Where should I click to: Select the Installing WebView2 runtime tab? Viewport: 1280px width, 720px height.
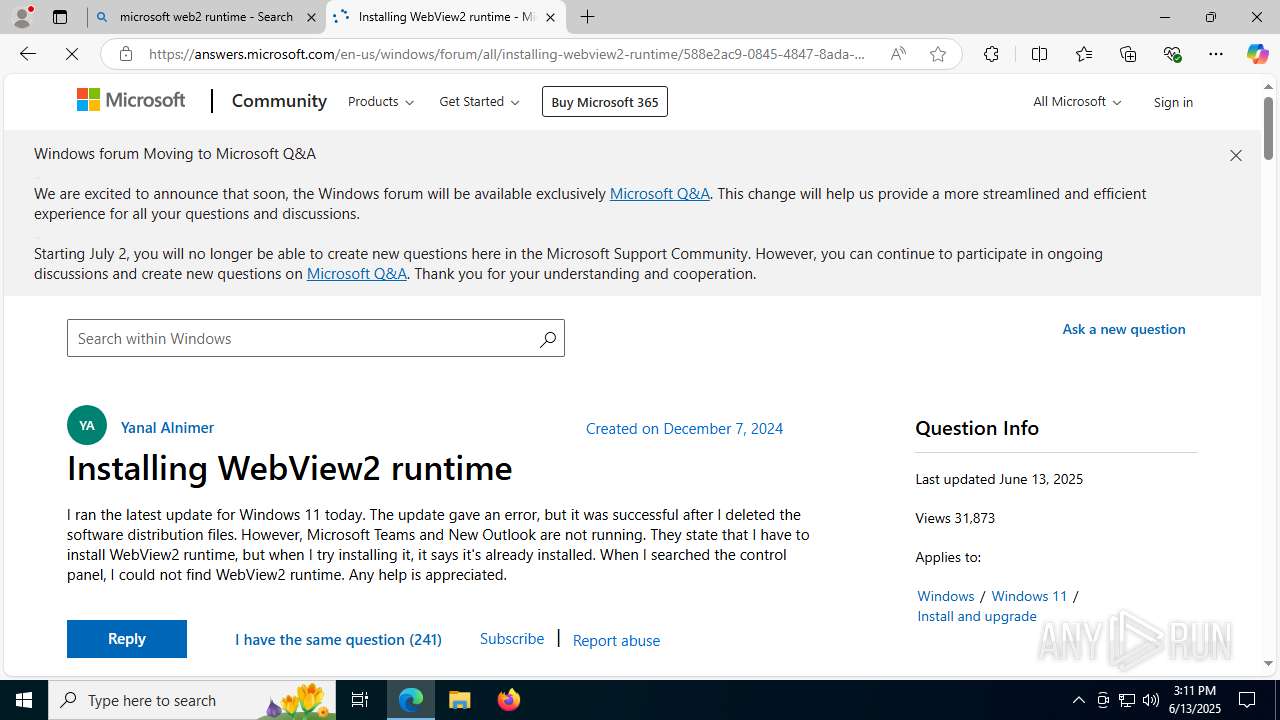point(446,17)
